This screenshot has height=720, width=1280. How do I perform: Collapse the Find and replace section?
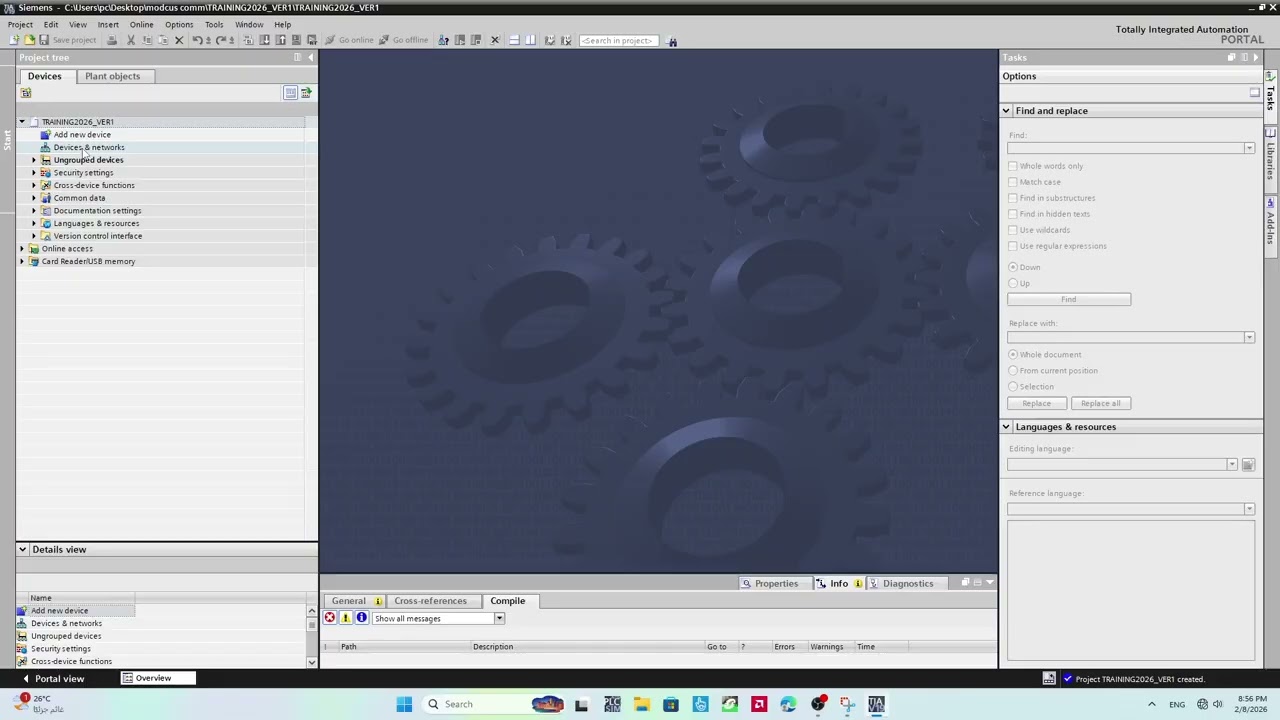pyautogui.click(x=1006, y=111)
